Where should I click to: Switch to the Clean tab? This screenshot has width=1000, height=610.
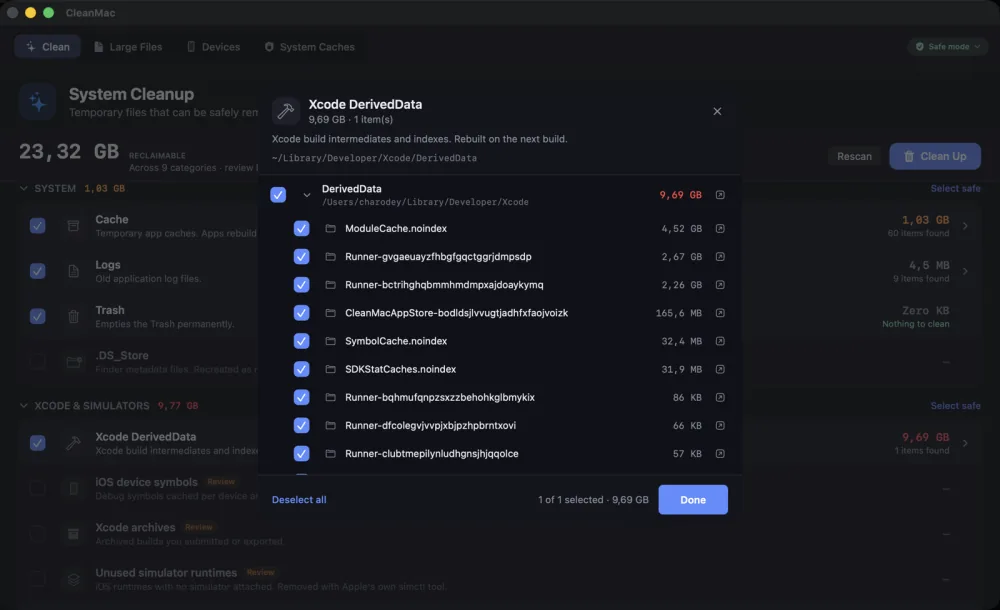coord(48,47)
